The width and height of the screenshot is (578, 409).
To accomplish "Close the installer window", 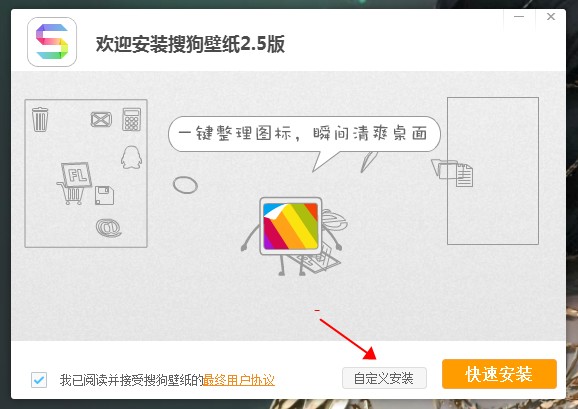I will pyautogui.click(x=551, y=17).
